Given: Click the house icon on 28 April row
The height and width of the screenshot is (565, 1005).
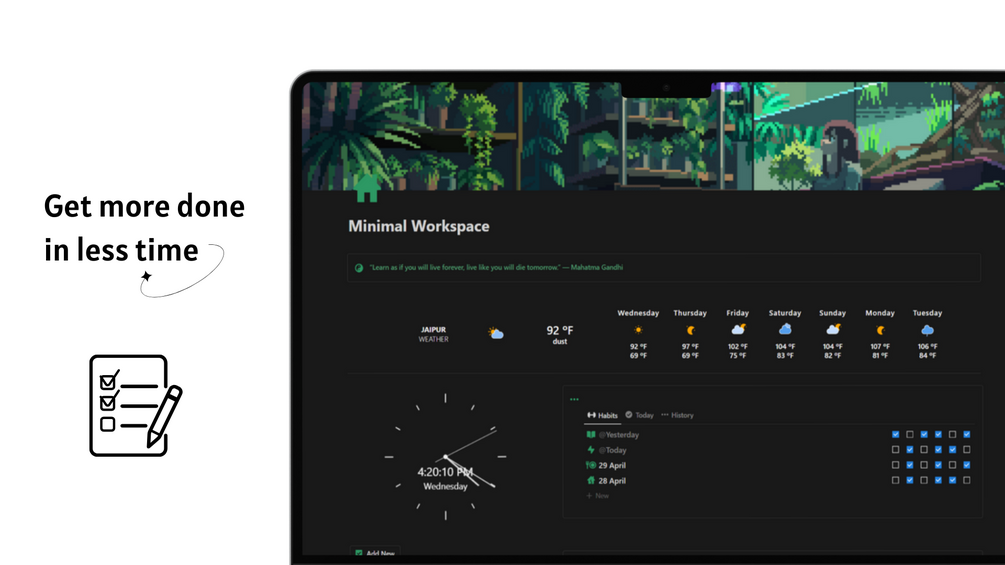Looking at the screenshot, I should (x=591, y=480).
